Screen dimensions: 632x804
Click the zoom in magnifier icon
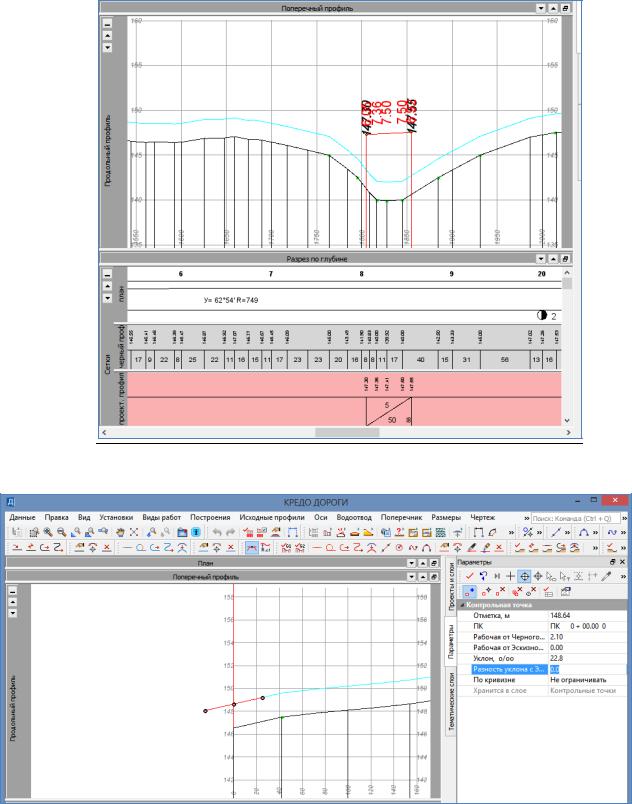(48, 532)
